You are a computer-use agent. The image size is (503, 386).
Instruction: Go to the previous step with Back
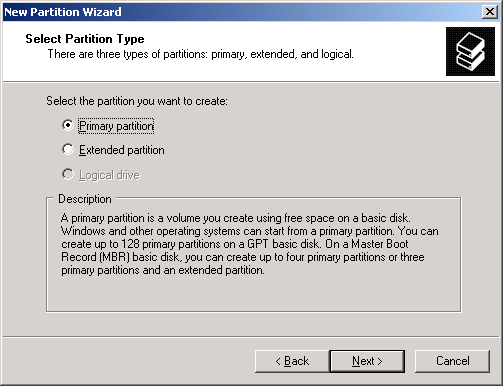(292, 361)
